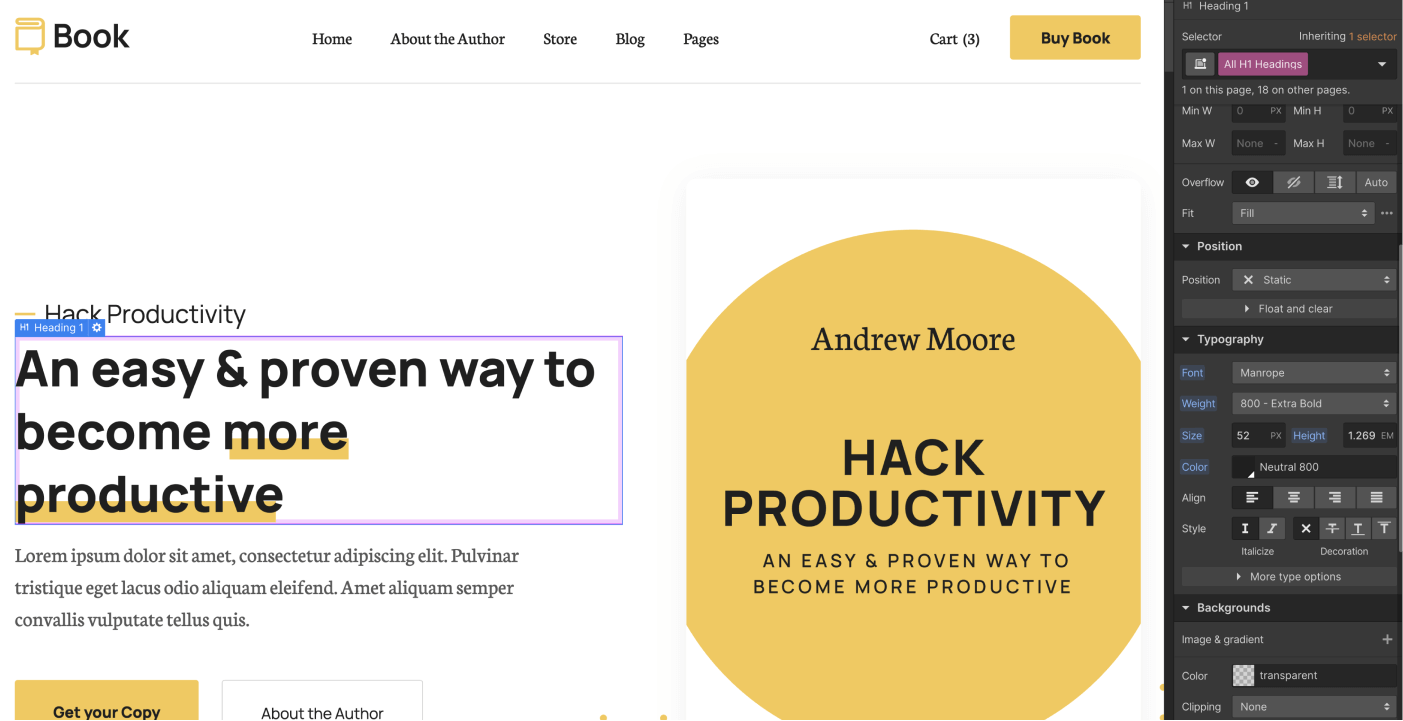Screen dimensions: 1403x721
Task: Apply strikethrough text decoration
Action: [x=1332, y=528]
